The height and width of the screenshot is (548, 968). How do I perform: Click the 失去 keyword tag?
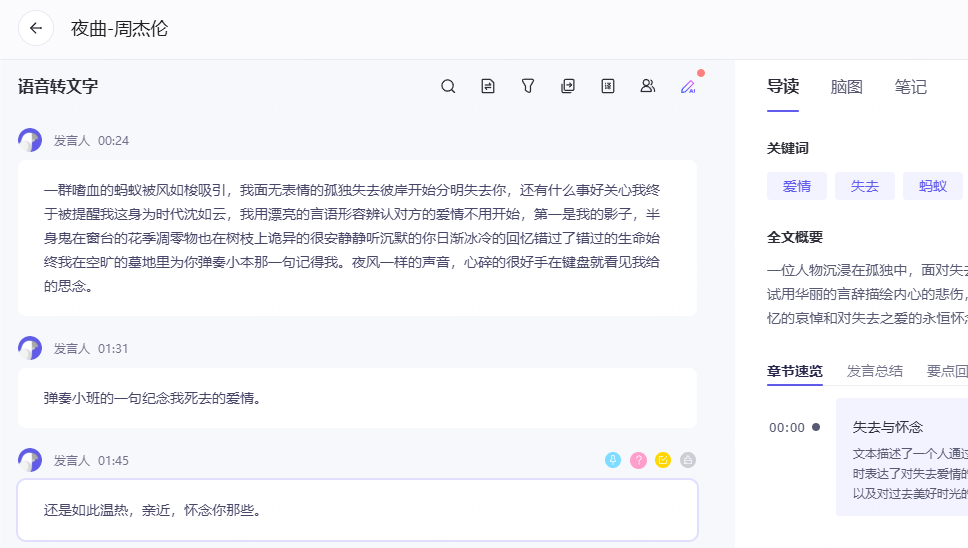[x=865, y=186]
